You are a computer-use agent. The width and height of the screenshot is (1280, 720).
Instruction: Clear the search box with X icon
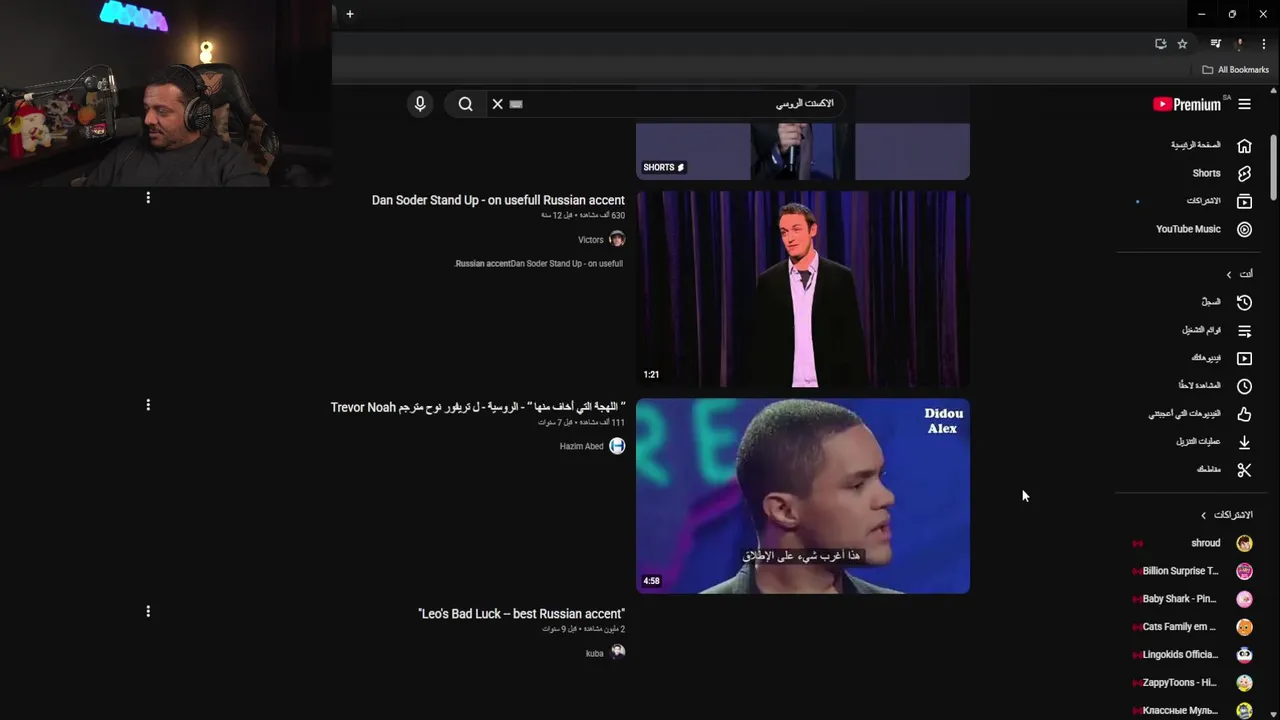click(x=497, y=104)
